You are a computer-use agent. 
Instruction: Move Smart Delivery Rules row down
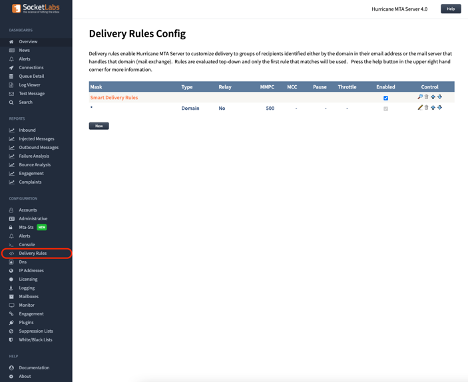(x=440, y=97)
